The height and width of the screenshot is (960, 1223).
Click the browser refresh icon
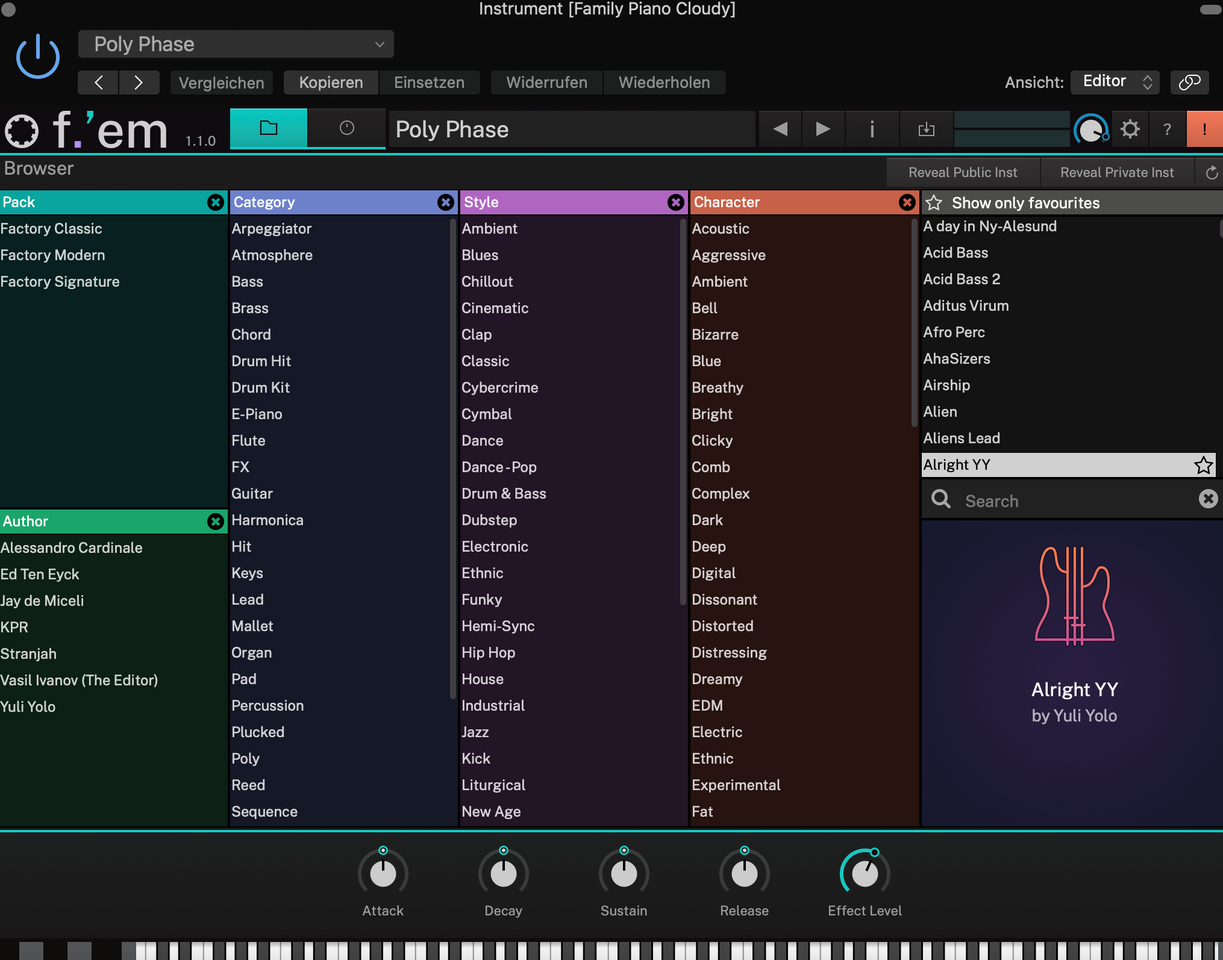1211,173
